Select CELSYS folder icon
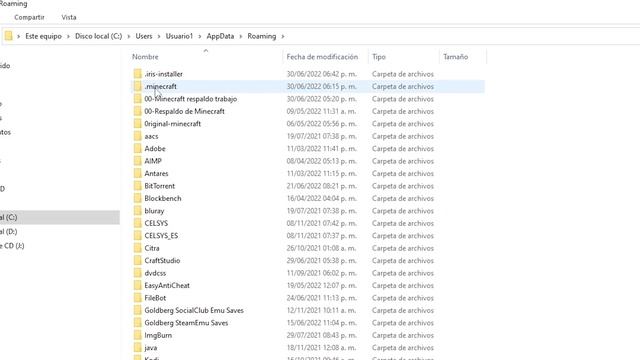640x360 pixels. coord(138,223)
